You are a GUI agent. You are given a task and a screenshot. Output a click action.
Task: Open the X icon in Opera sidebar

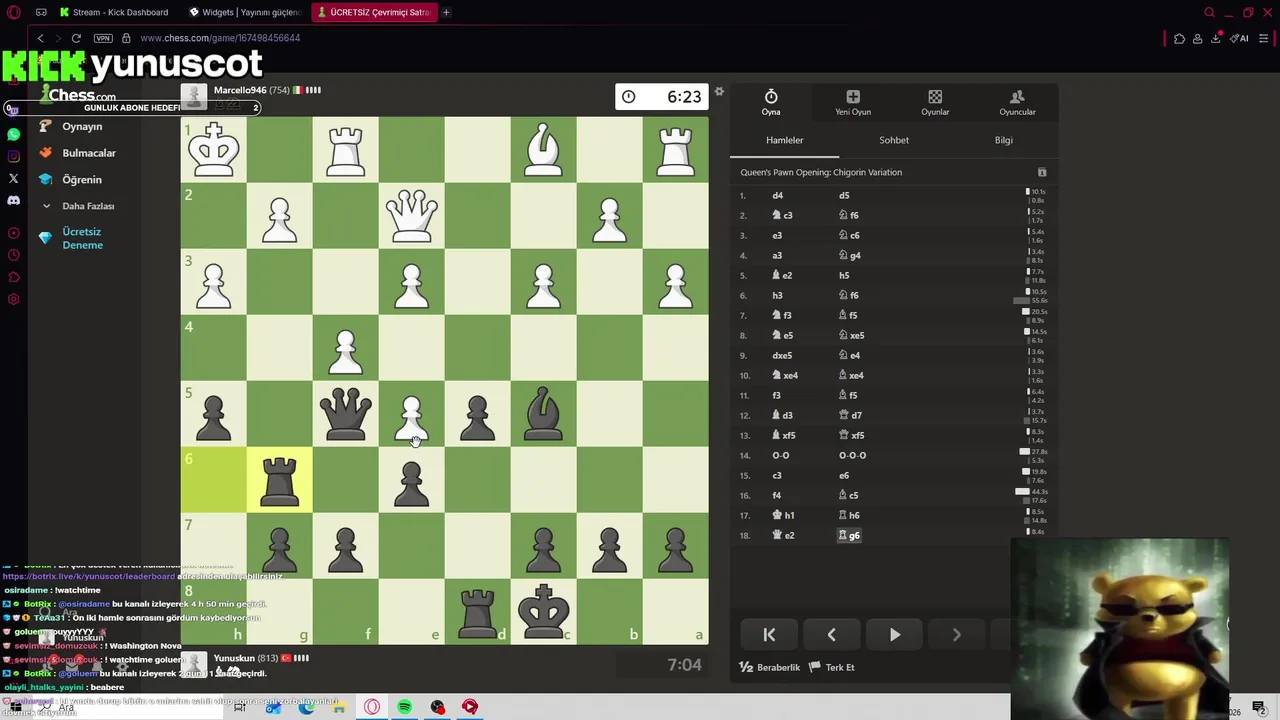pos(13,178)
